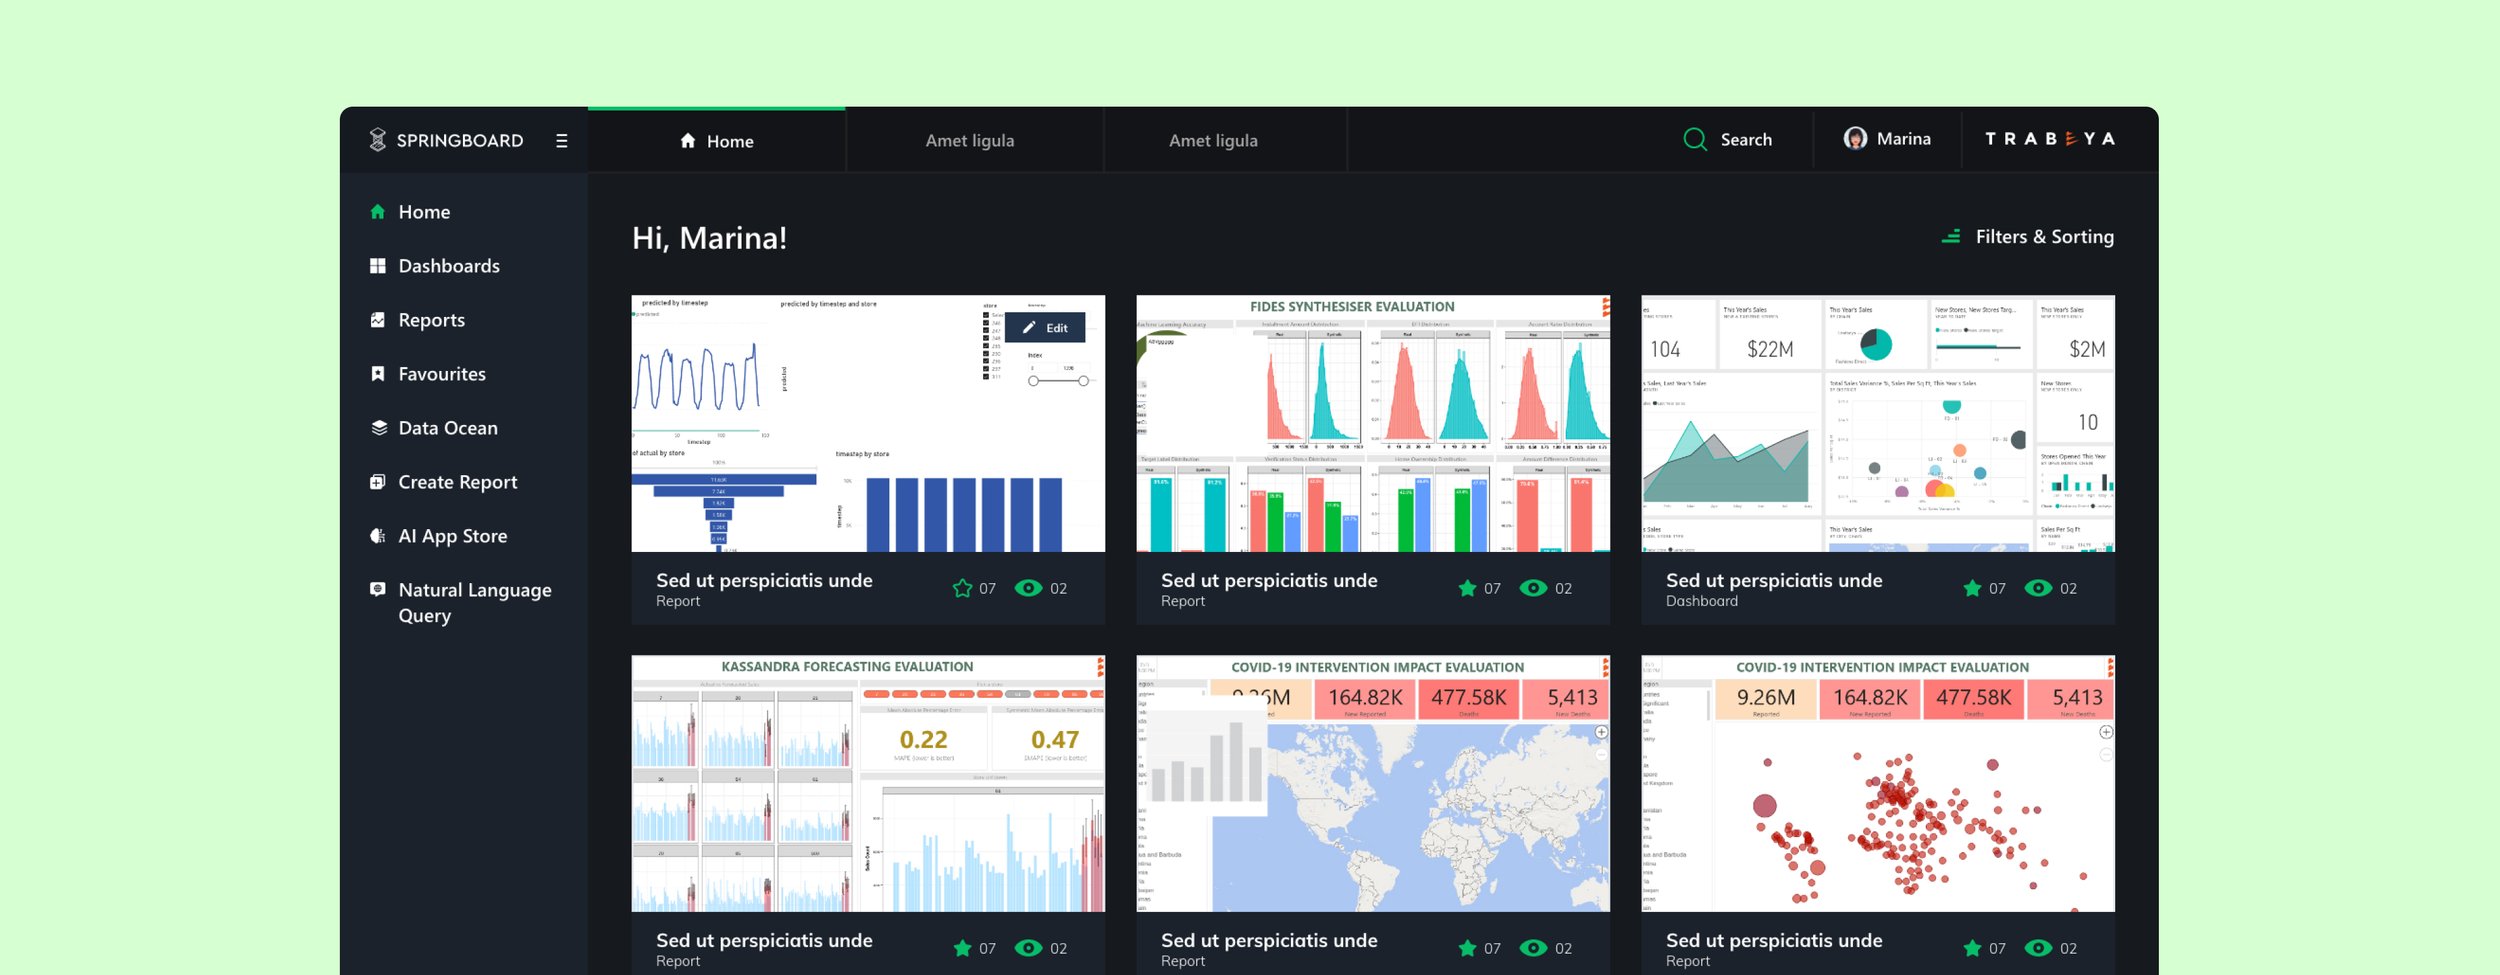Open AI App Store from the sidebar
The height and width of the screenshot is (975, 2500).
[452, 536]
